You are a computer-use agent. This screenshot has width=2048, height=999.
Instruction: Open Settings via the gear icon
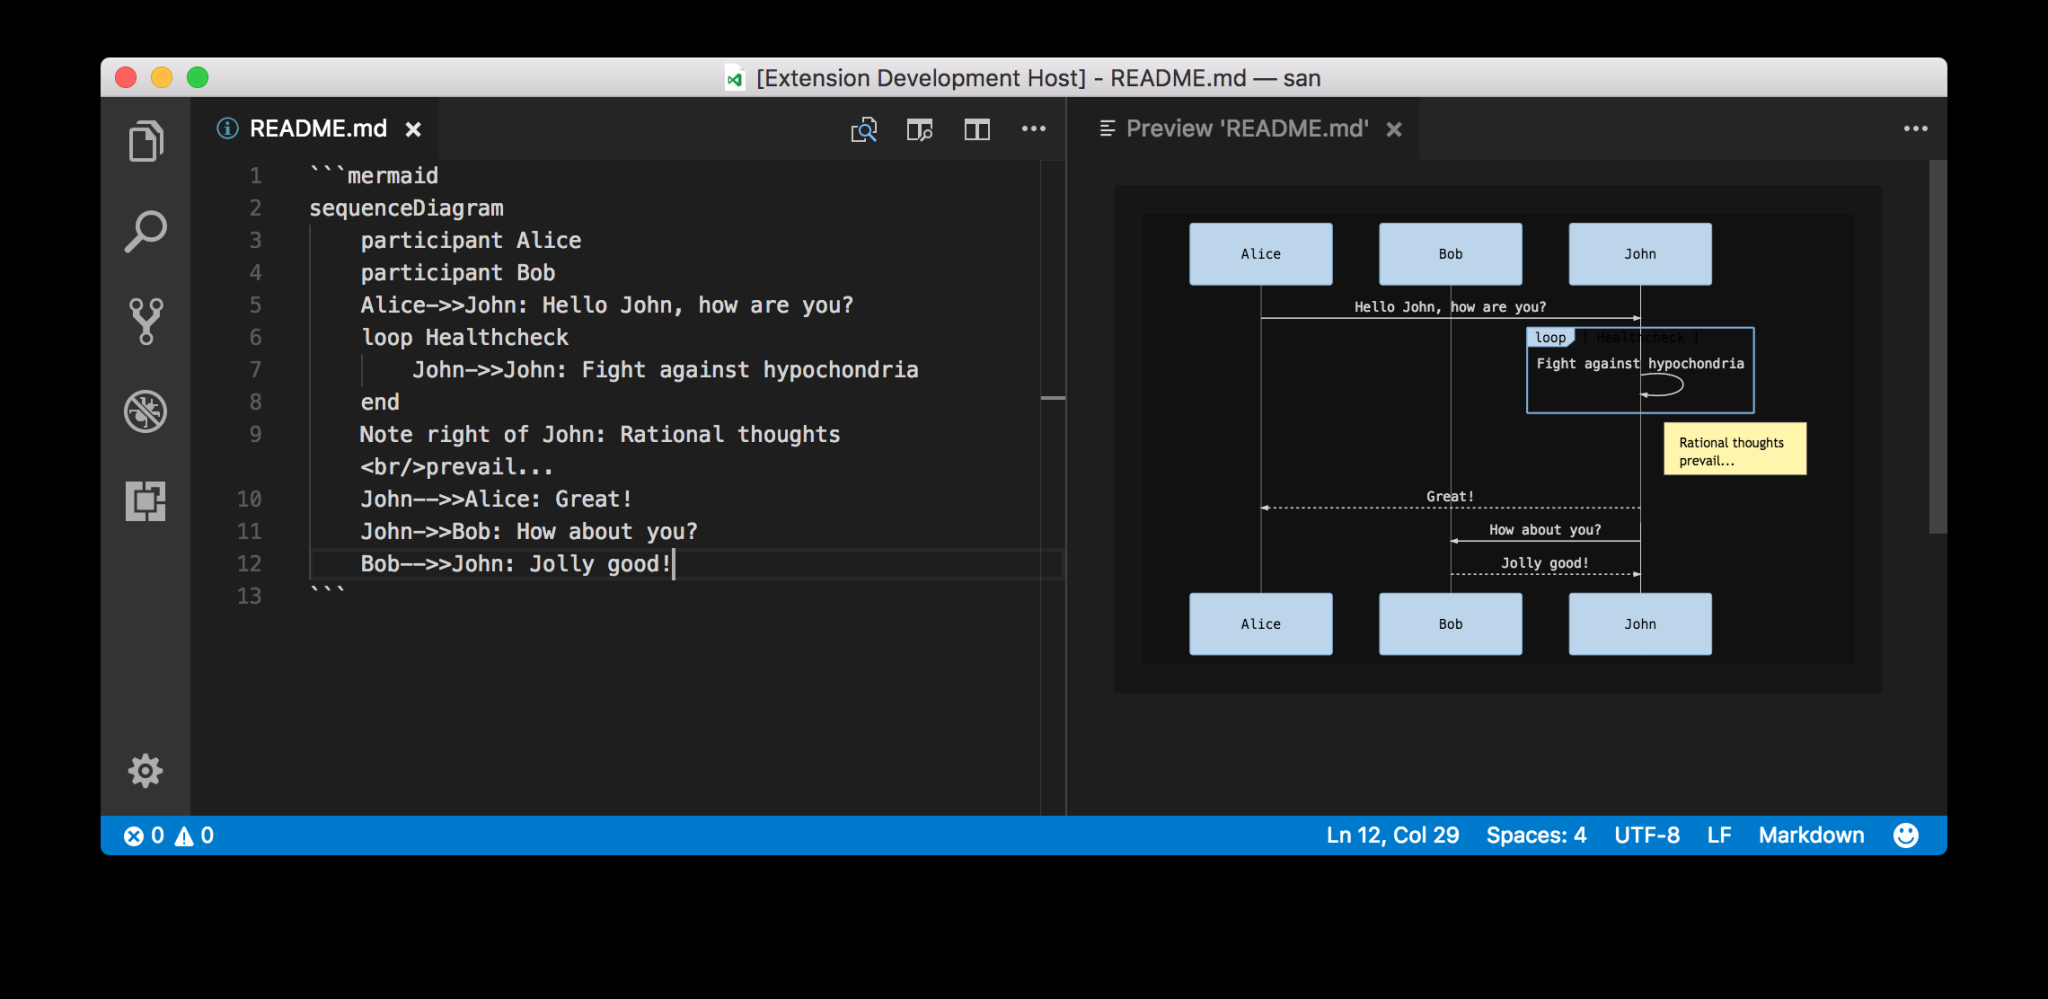(x=146, y=770)
